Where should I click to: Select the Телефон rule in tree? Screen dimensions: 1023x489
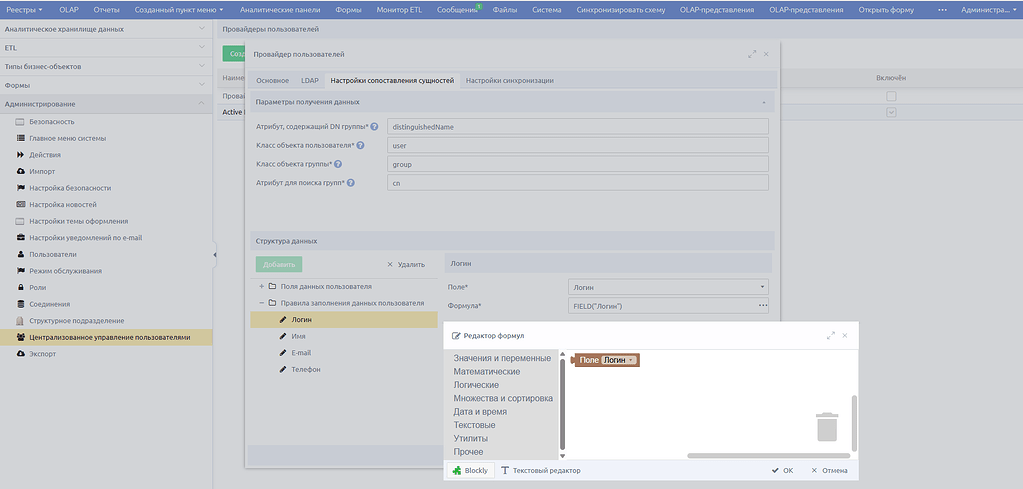306,370
